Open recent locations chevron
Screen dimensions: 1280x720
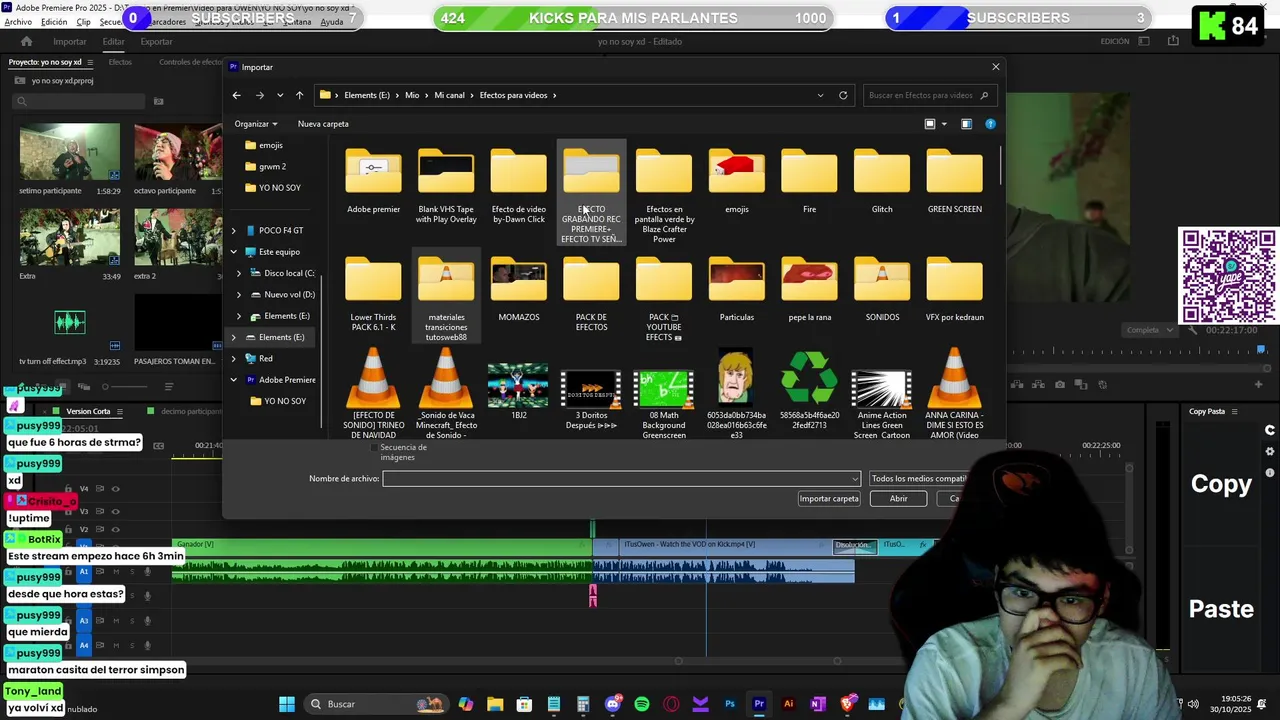tap(279, 95)
